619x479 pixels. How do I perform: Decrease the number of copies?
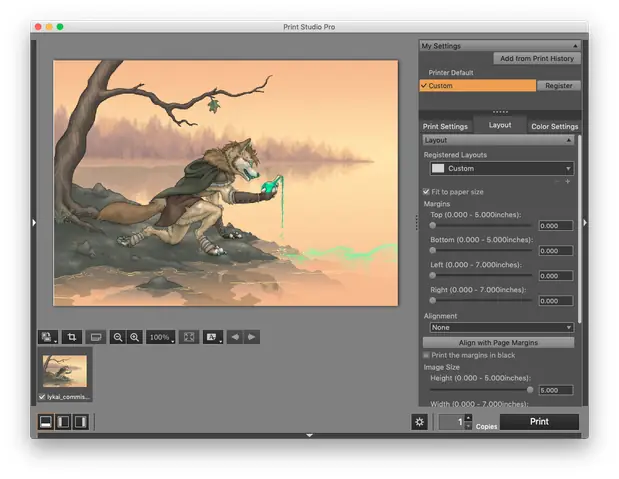(468, 426)
